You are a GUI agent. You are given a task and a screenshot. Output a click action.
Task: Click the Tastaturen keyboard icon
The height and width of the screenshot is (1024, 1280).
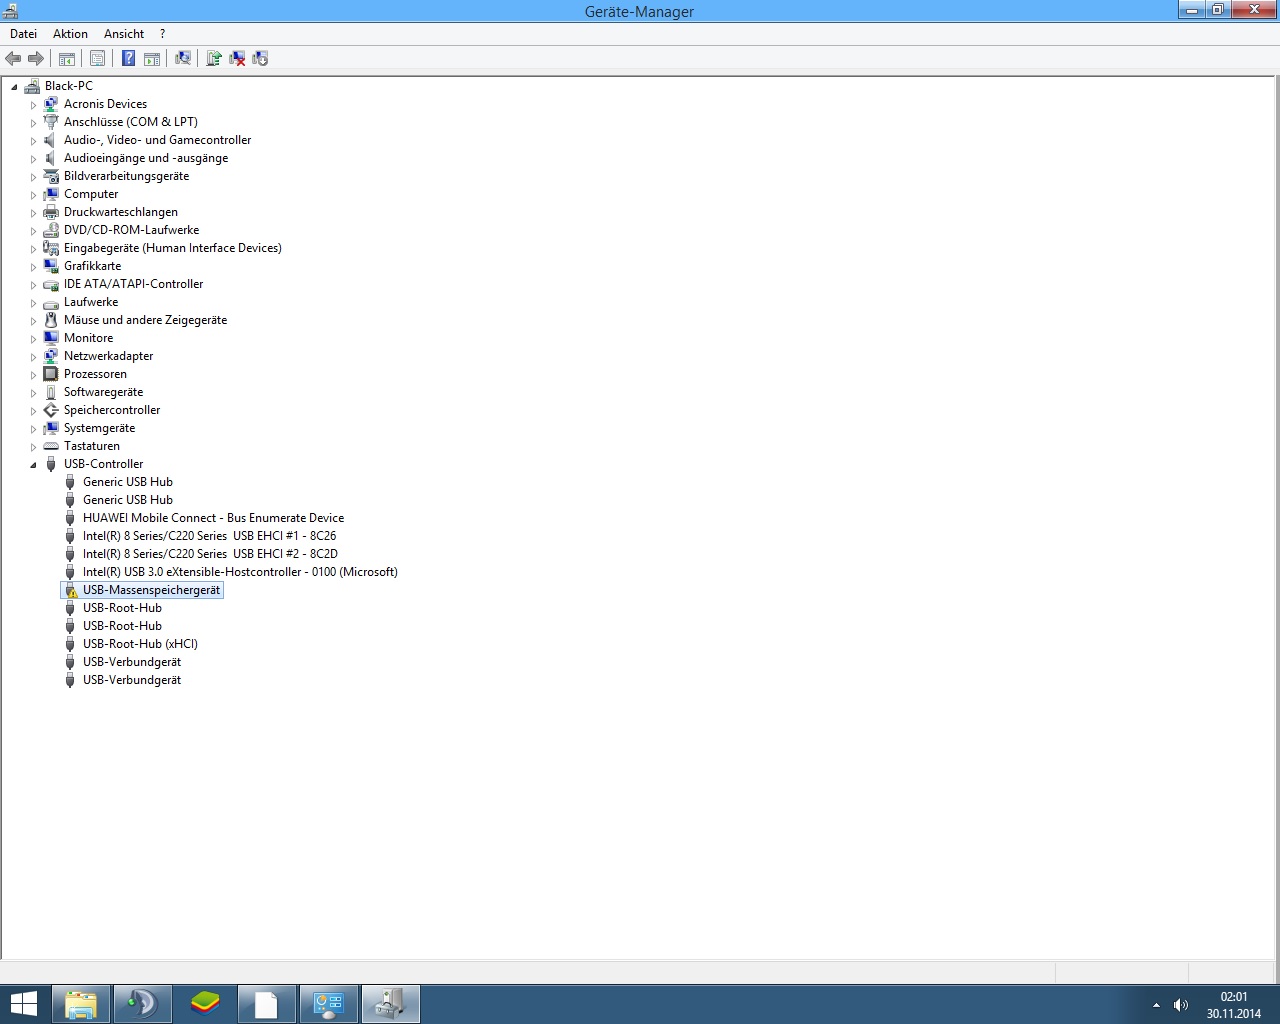click(x=51, y=446)
